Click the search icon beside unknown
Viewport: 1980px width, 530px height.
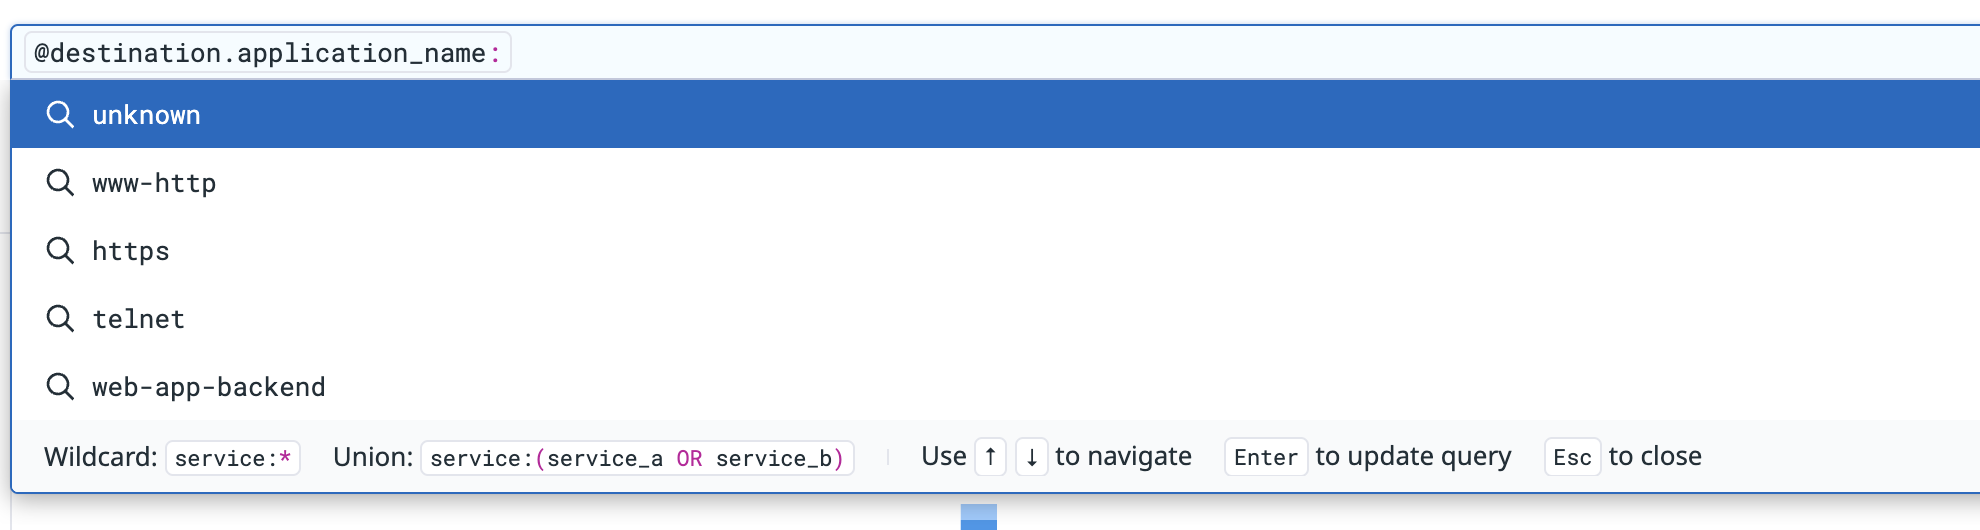pos(60,115)
